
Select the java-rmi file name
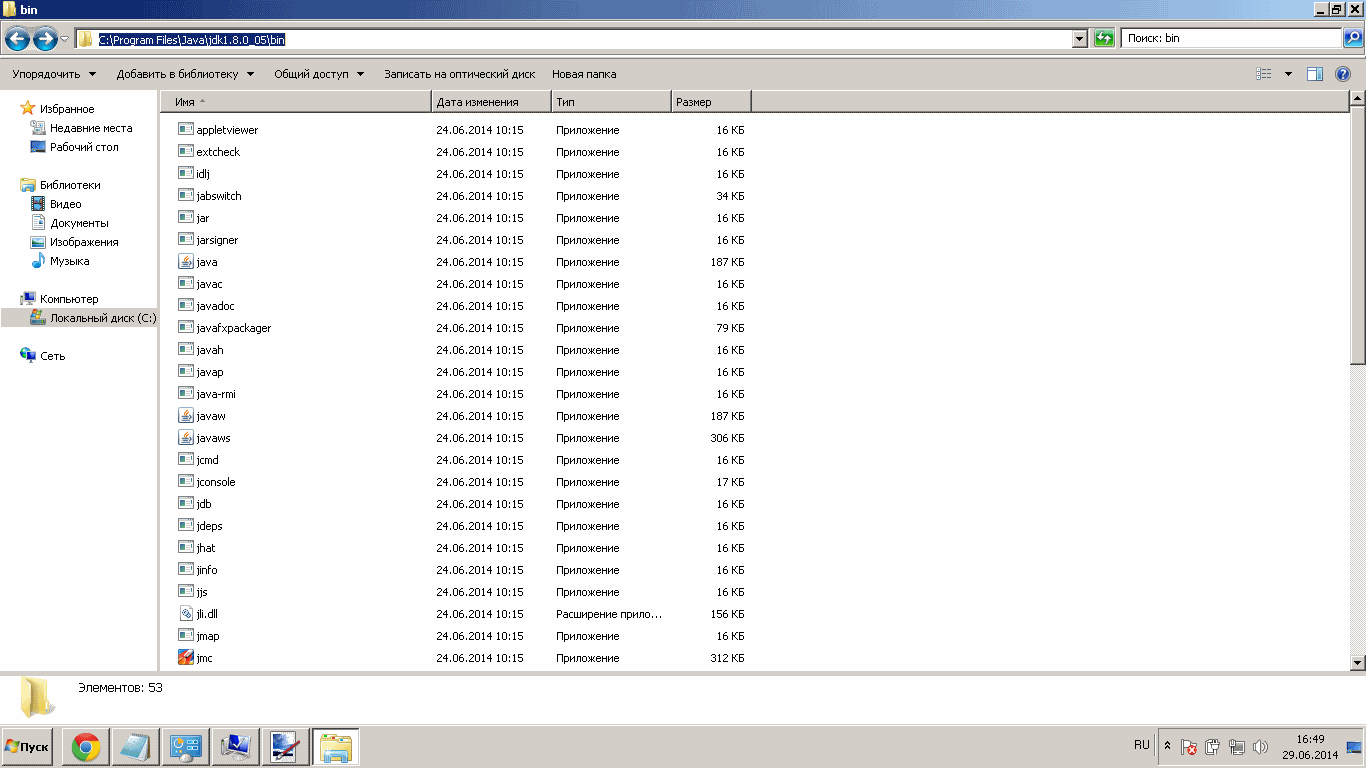click(x=216, y=394)
